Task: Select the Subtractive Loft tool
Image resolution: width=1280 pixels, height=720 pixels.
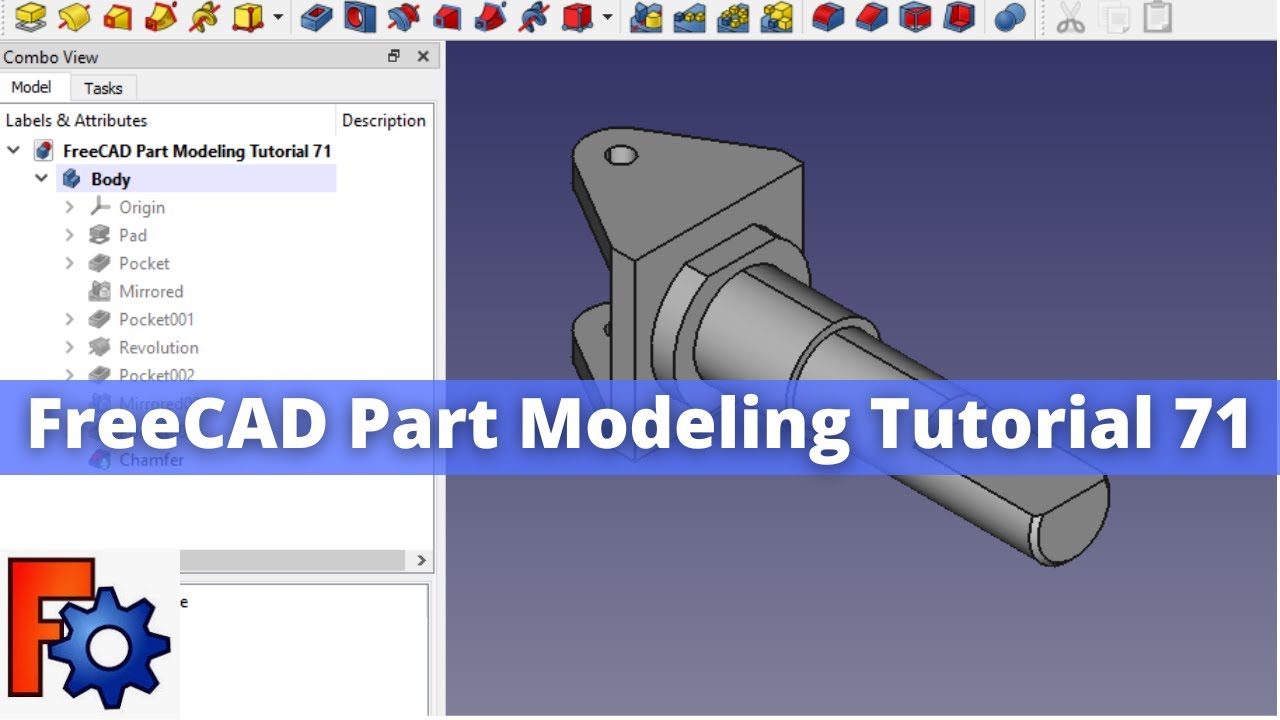Action: click(447, 16)
